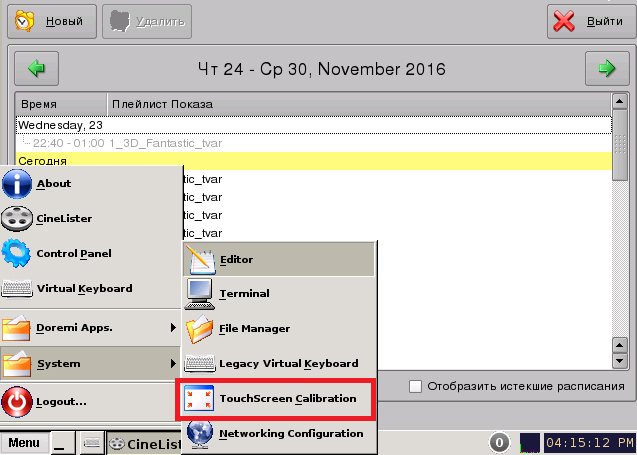Start TouchScreen Calibration icon
This screenshot has height=455, width=637.
click(199, 398)
